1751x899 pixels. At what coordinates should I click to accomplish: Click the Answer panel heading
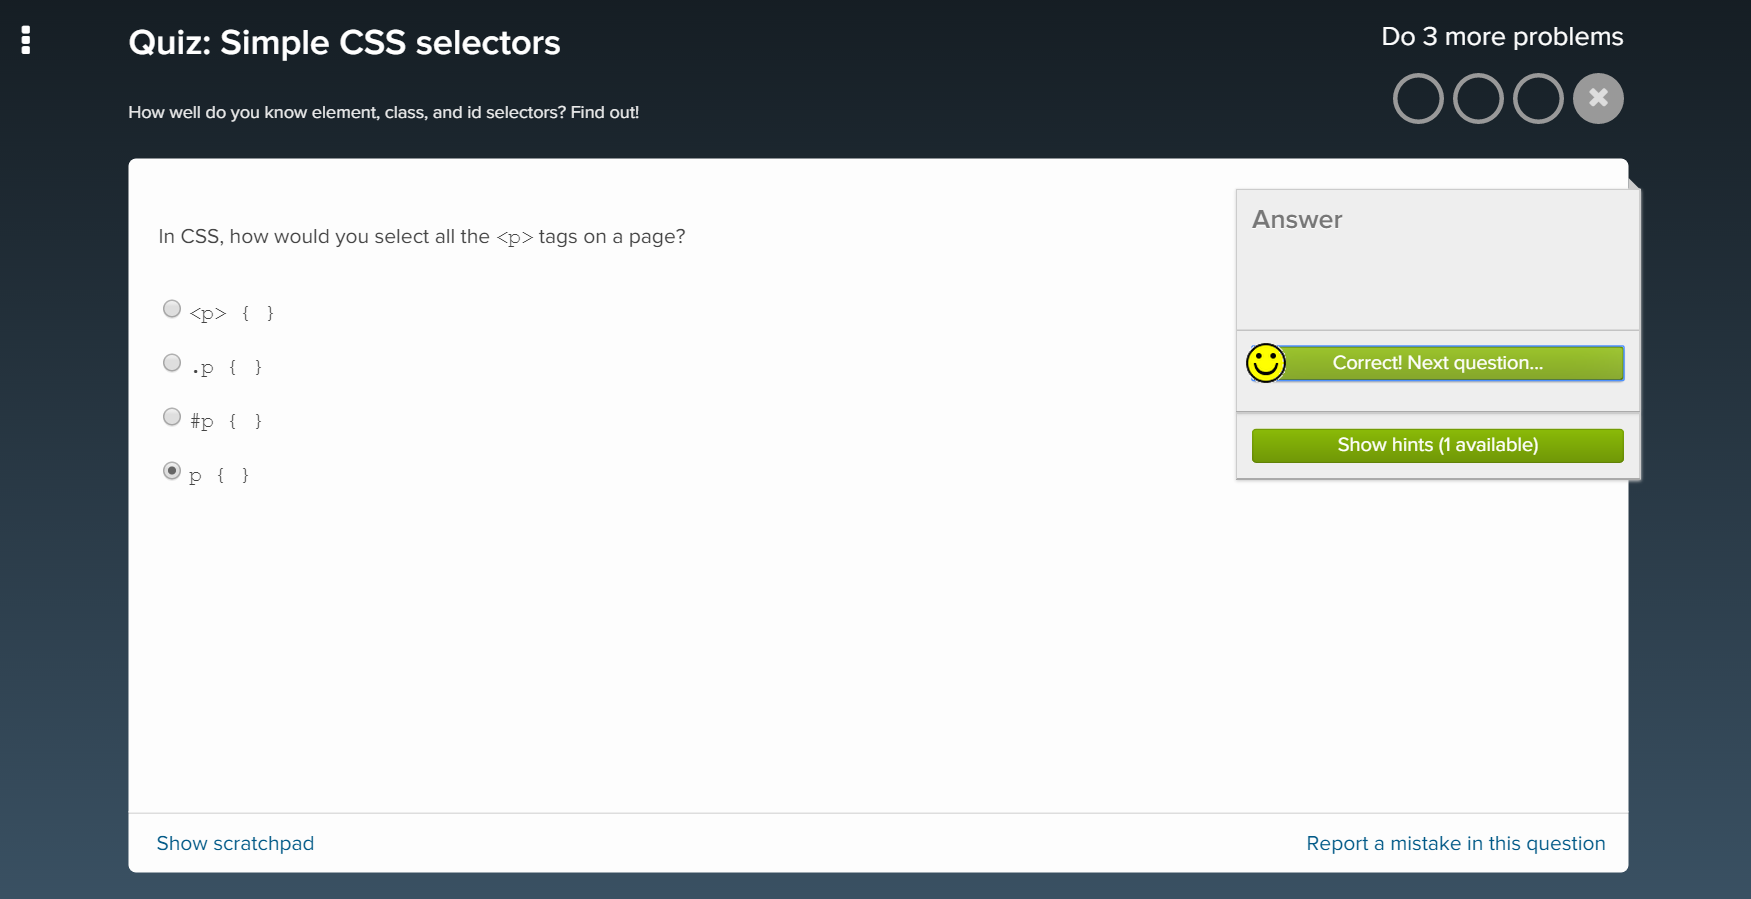tap(1297, 219)
